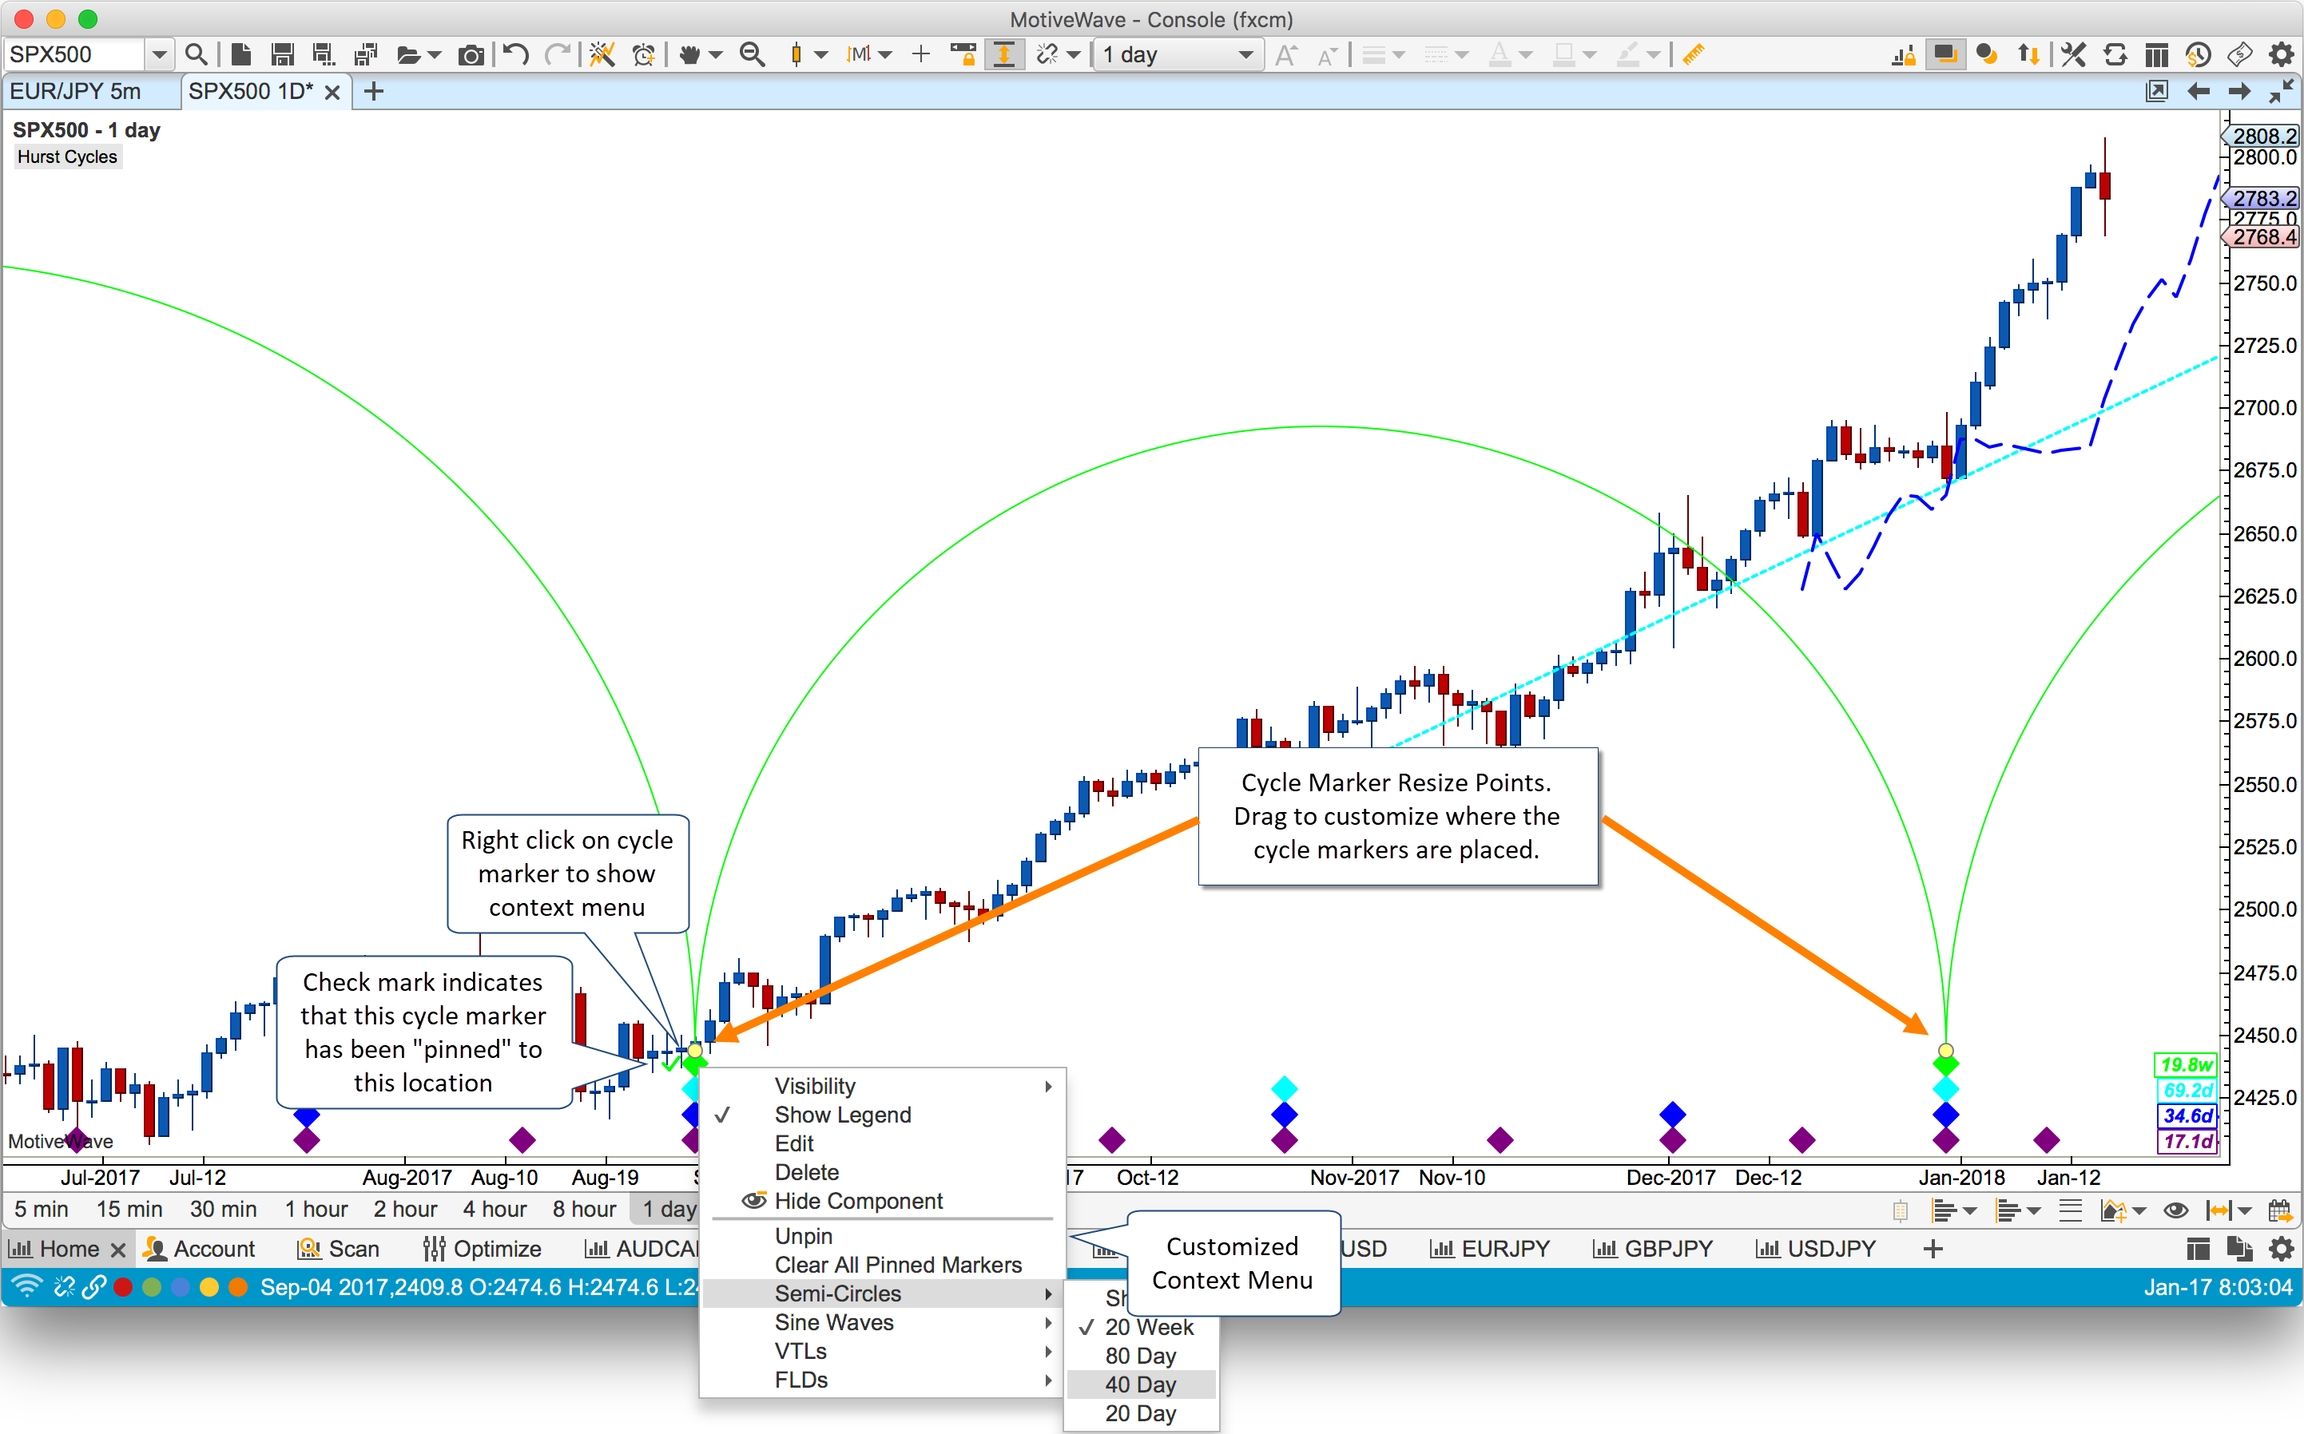Click the Save As icon
2304x1434 pixels.
click(x=323, y=54)
